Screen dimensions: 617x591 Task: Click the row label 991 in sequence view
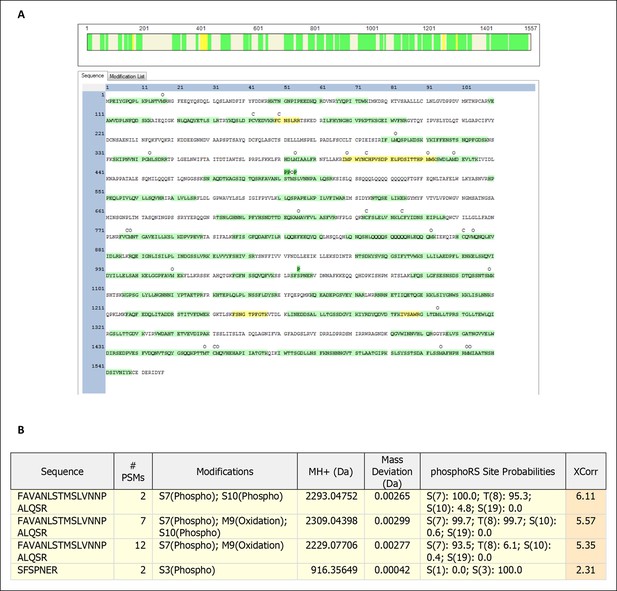(x=99, y=269)
